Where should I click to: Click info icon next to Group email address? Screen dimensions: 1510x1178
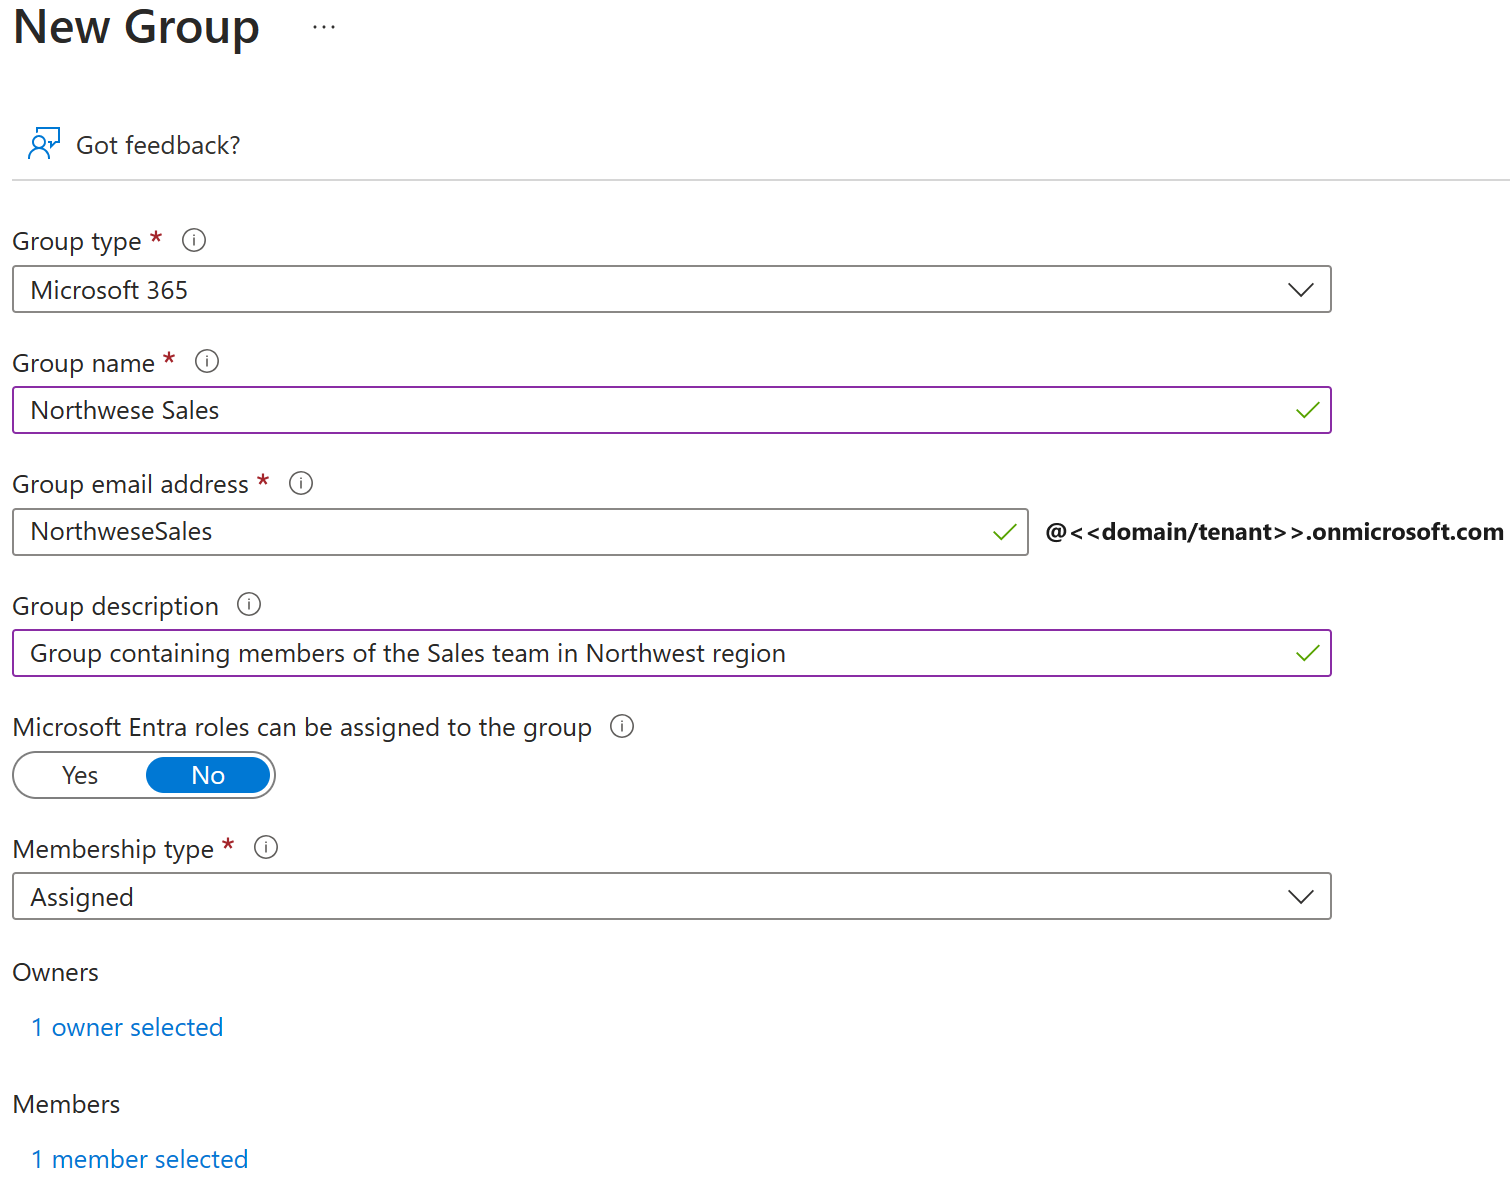[x=301, y=483]
